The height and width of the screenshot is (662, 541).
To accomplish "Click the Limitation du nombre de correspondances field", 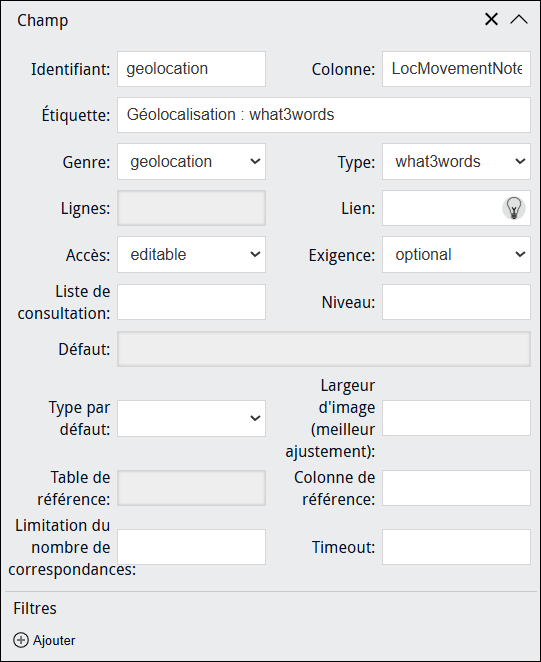I will (191, 547).
